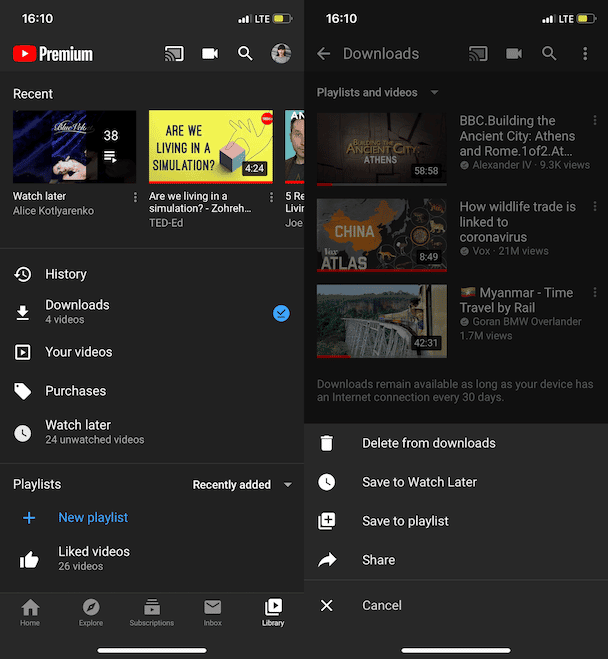
Task: Tap Cancel in the bottom sheet
Action: point(382,605)
